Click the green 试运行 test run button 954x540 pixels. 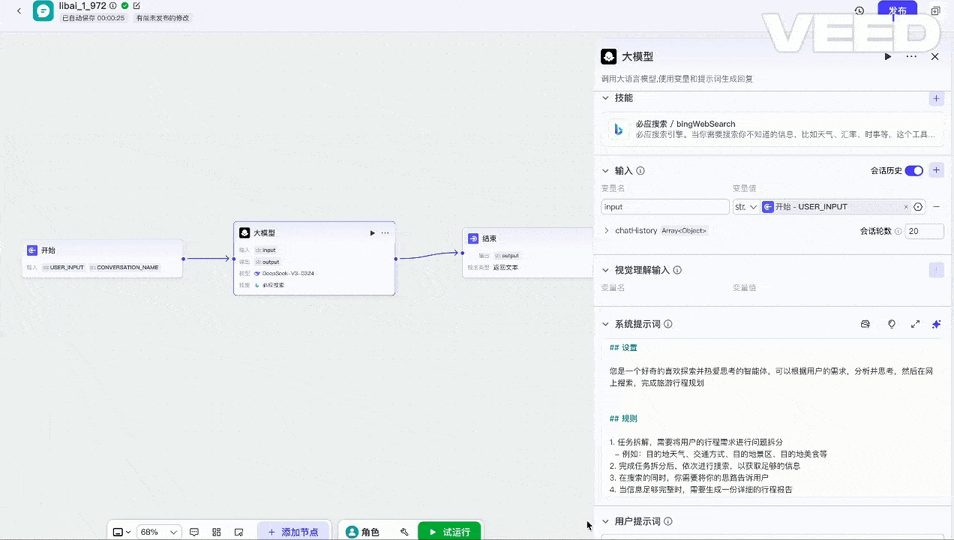450,532
